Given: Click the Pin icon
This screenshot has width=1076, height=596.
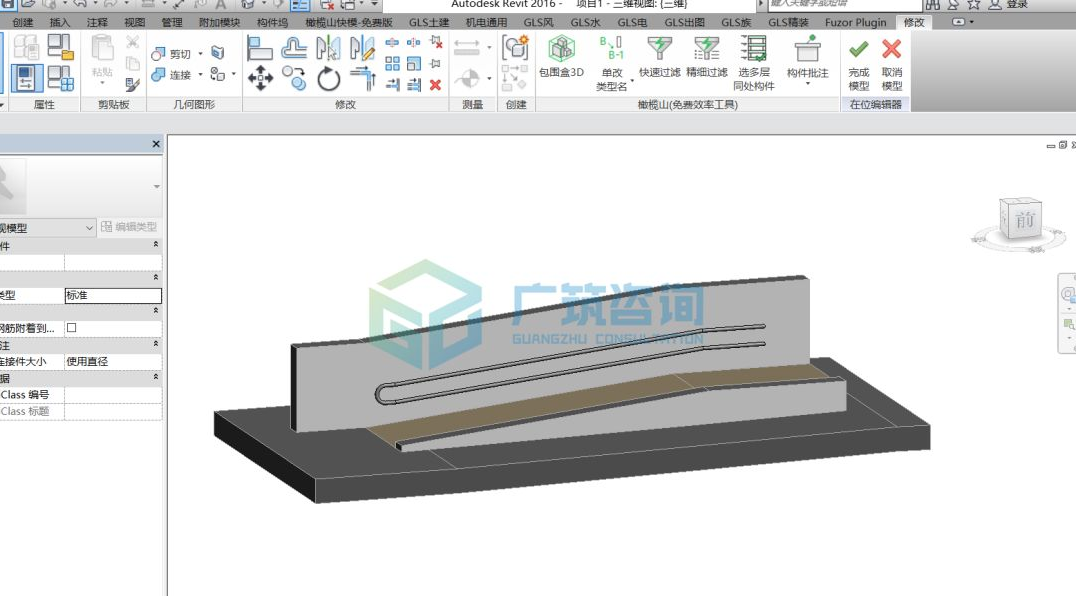Looking at the screenshot, I should [435, 64].
